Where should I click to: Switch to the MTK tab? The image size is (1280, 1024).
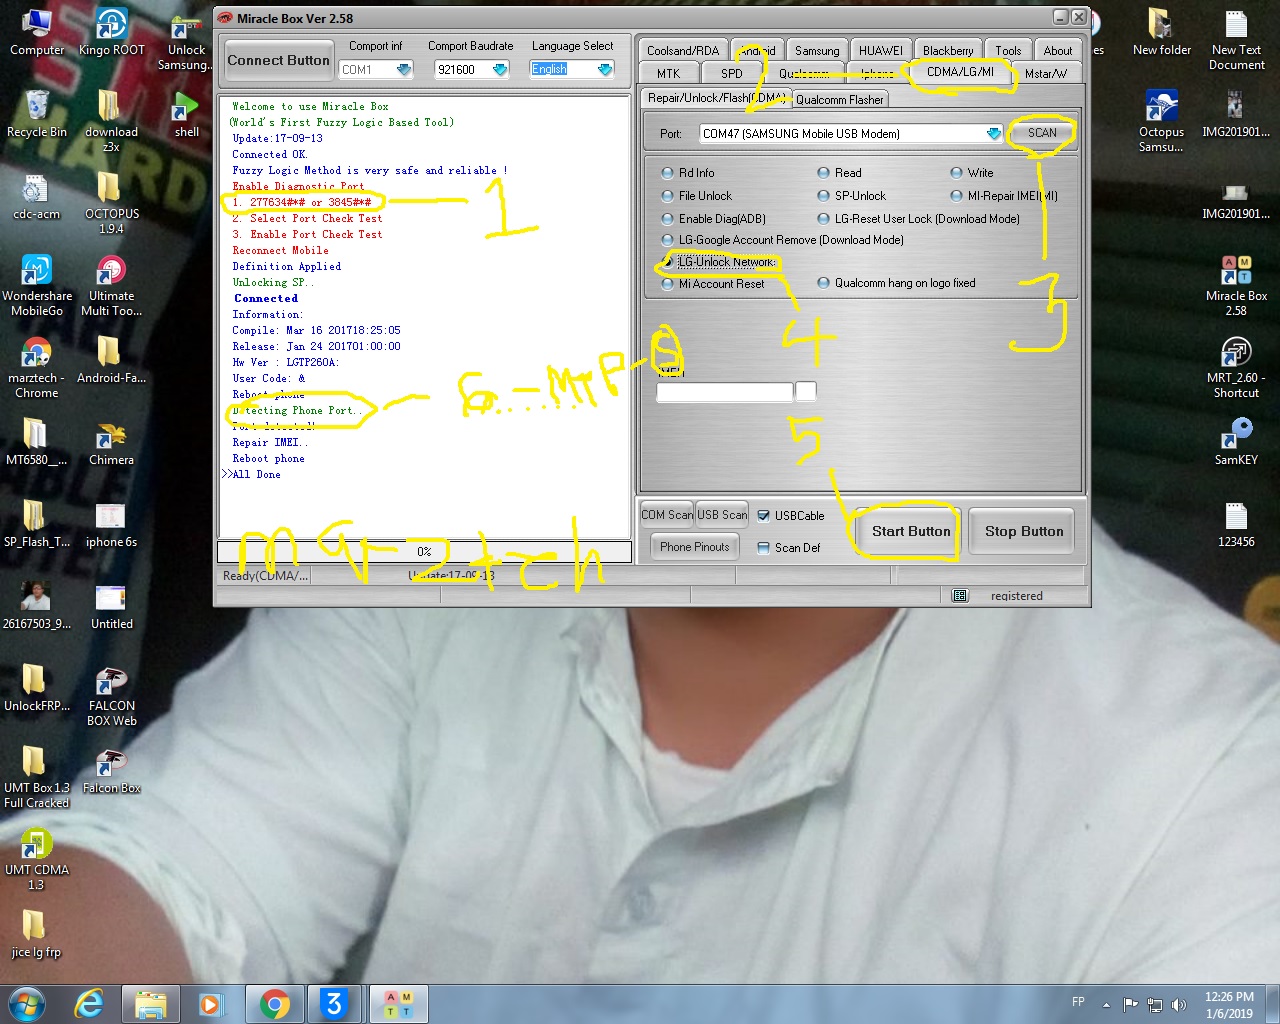(x=668, y=73)
